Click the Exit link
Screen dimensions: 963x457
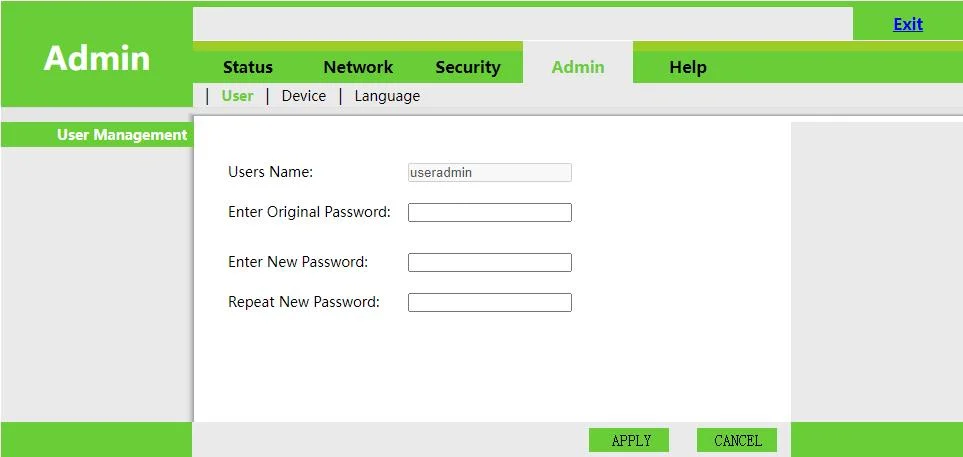(x=907, y=24)
